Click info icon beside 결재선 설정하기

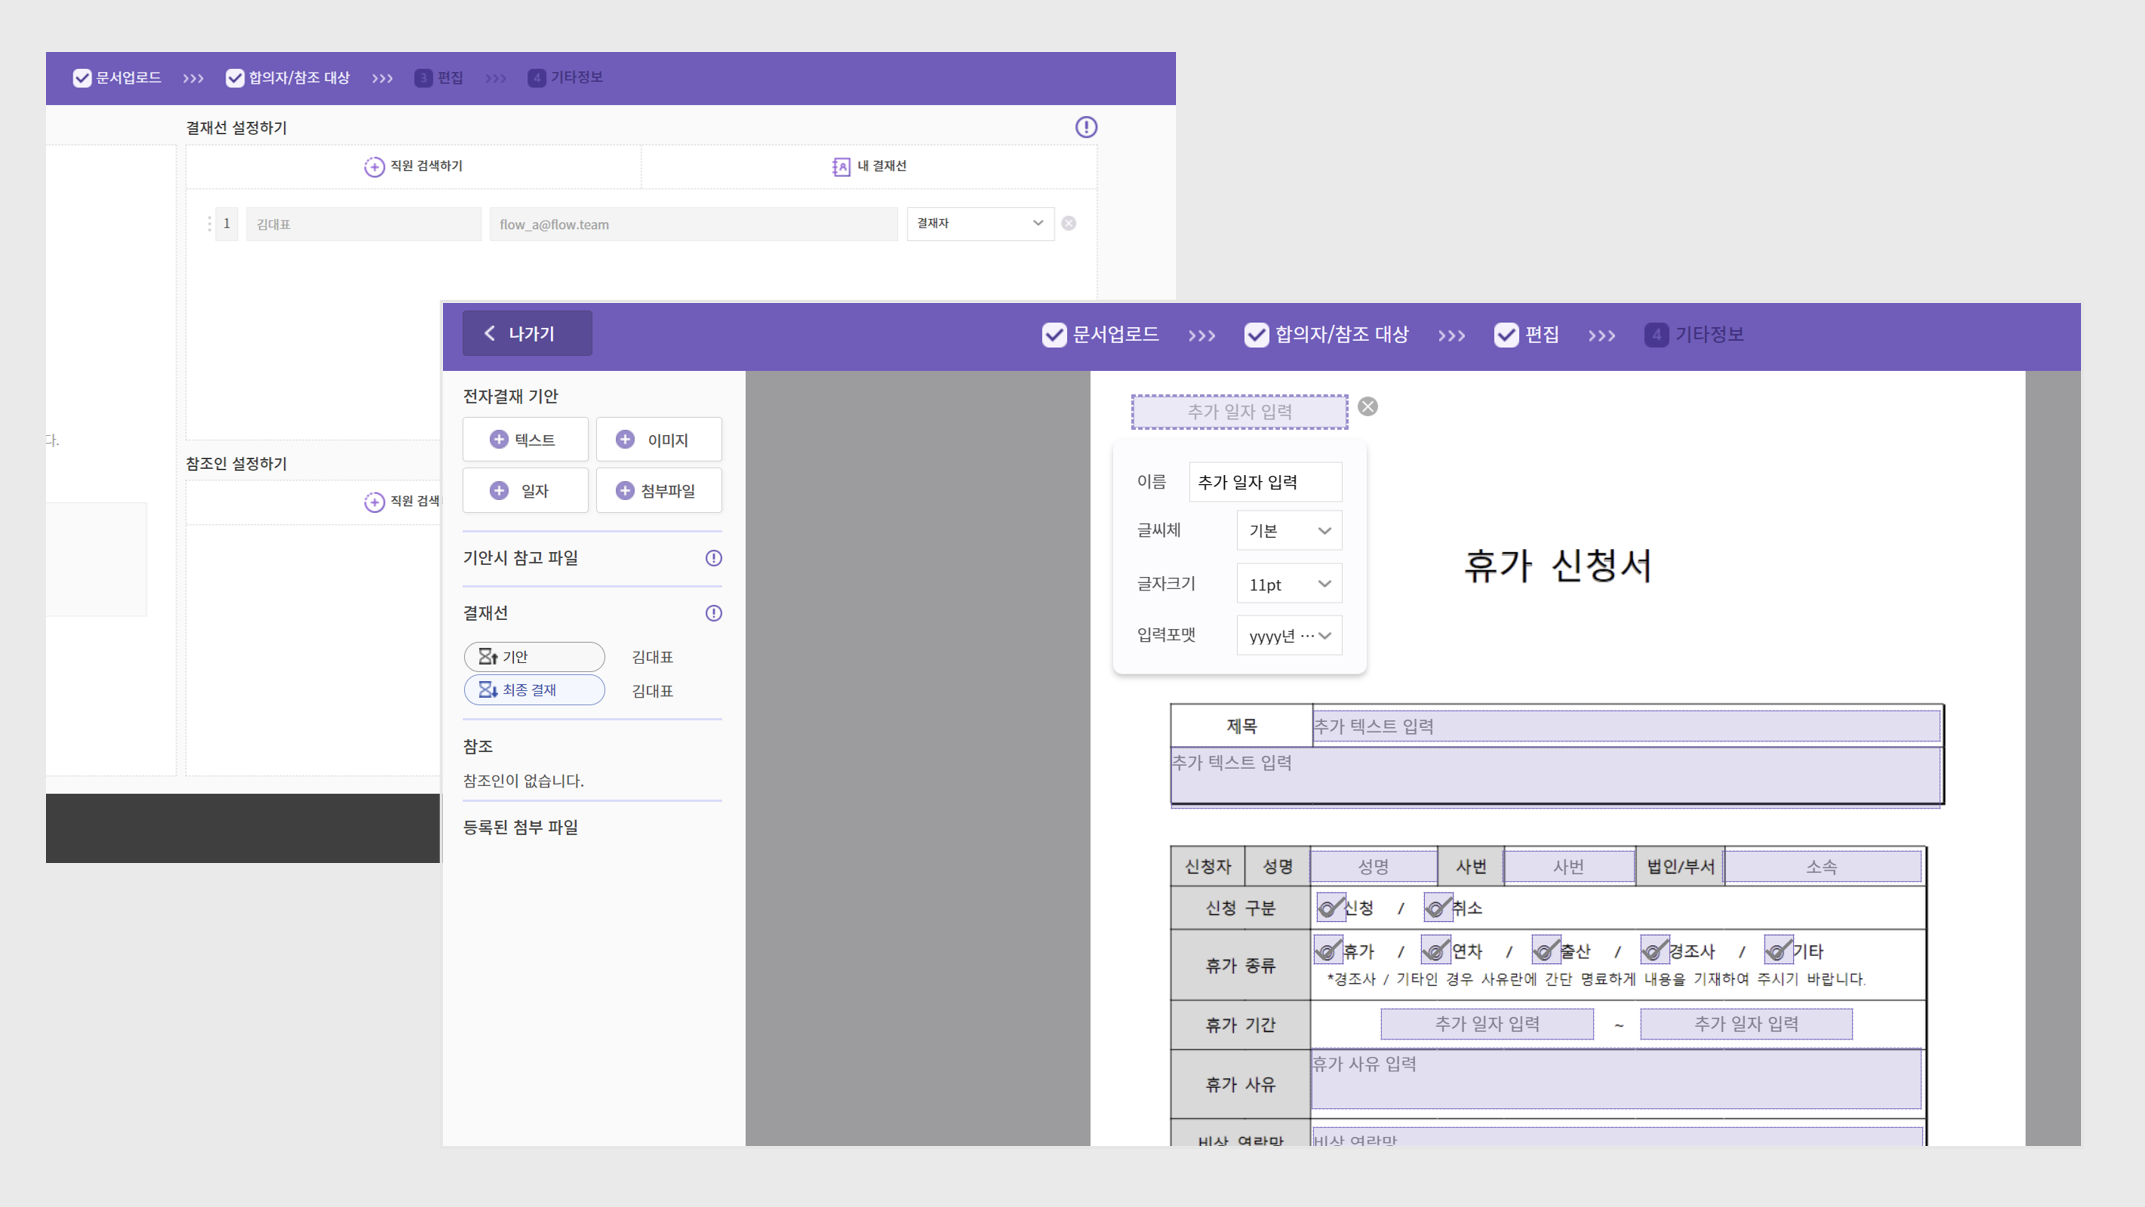click(x=1086, y=127)
